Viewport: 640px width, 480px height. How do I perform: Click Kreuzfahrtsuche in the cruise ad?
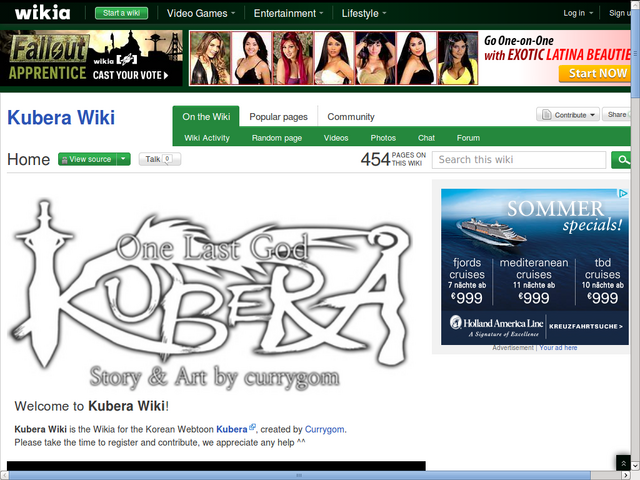(586, 327)
